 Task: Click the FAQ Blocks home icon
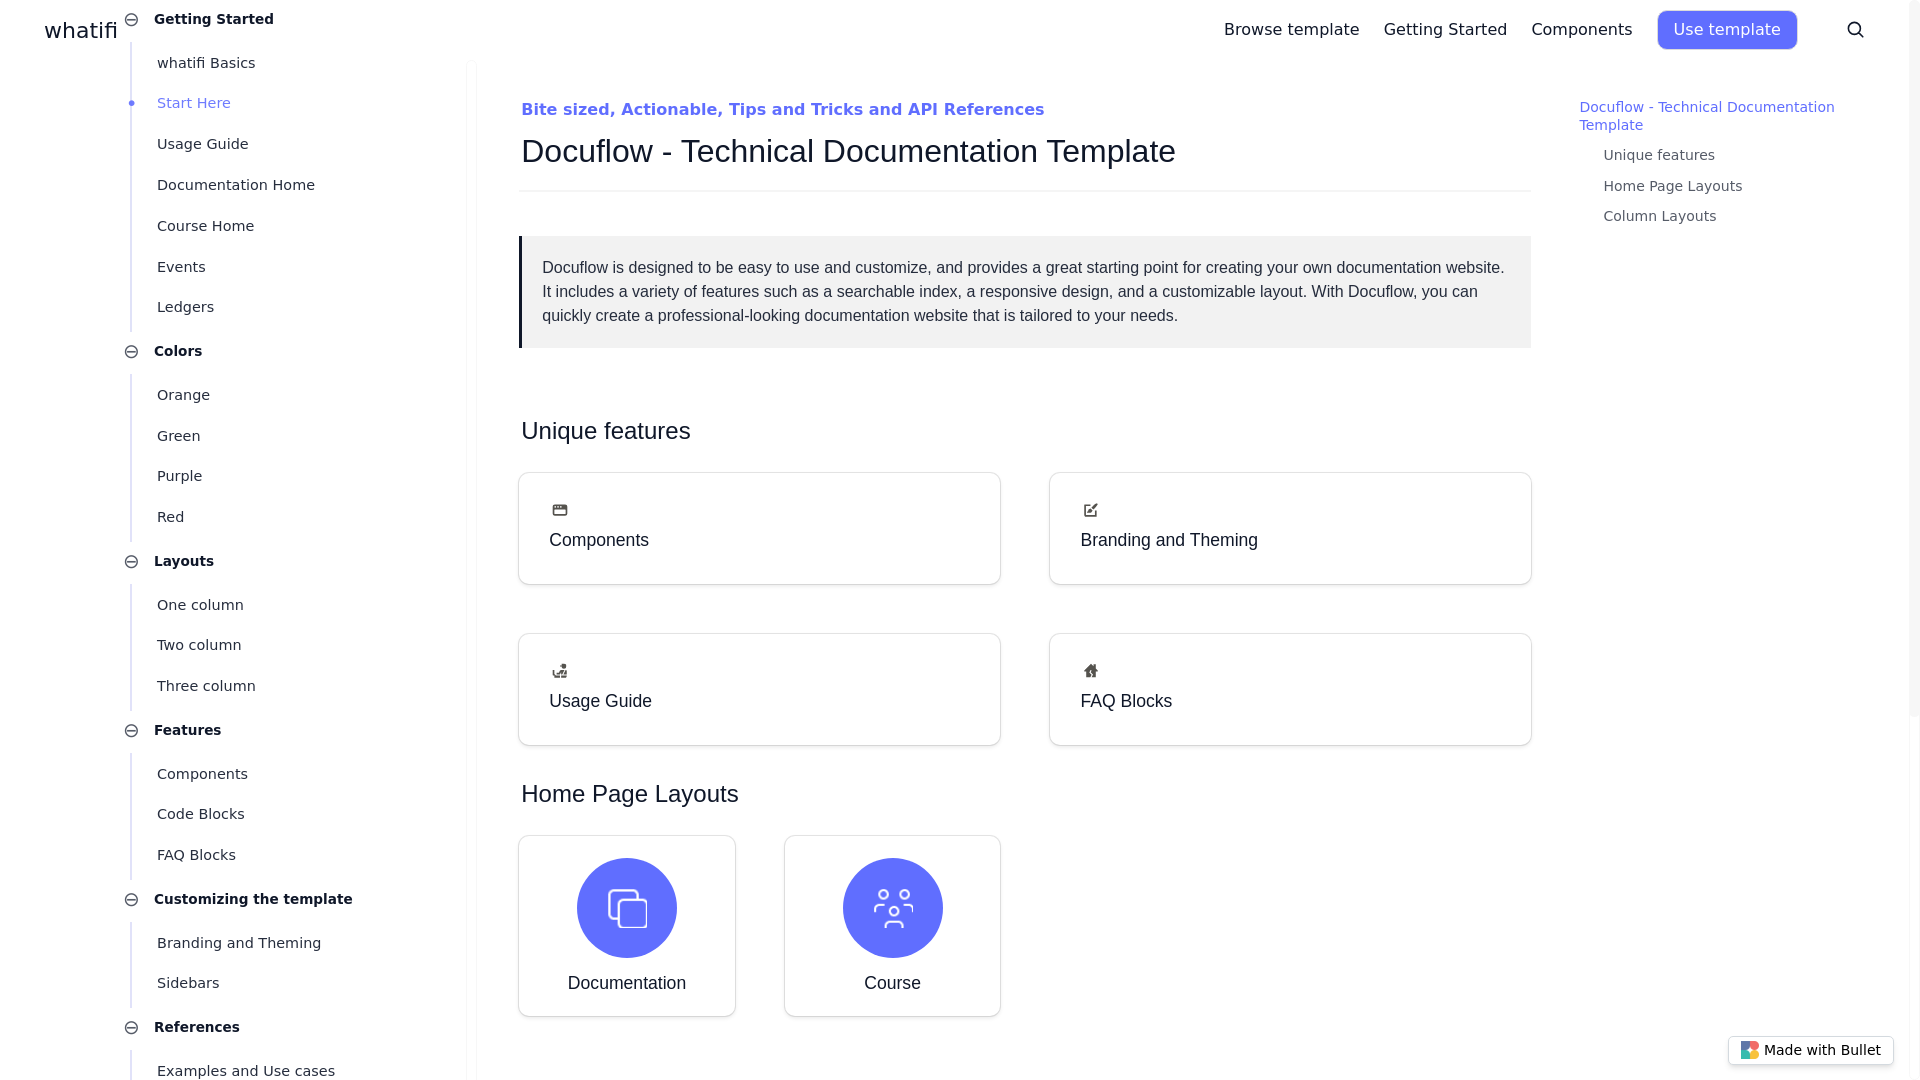click(1091, 671)
